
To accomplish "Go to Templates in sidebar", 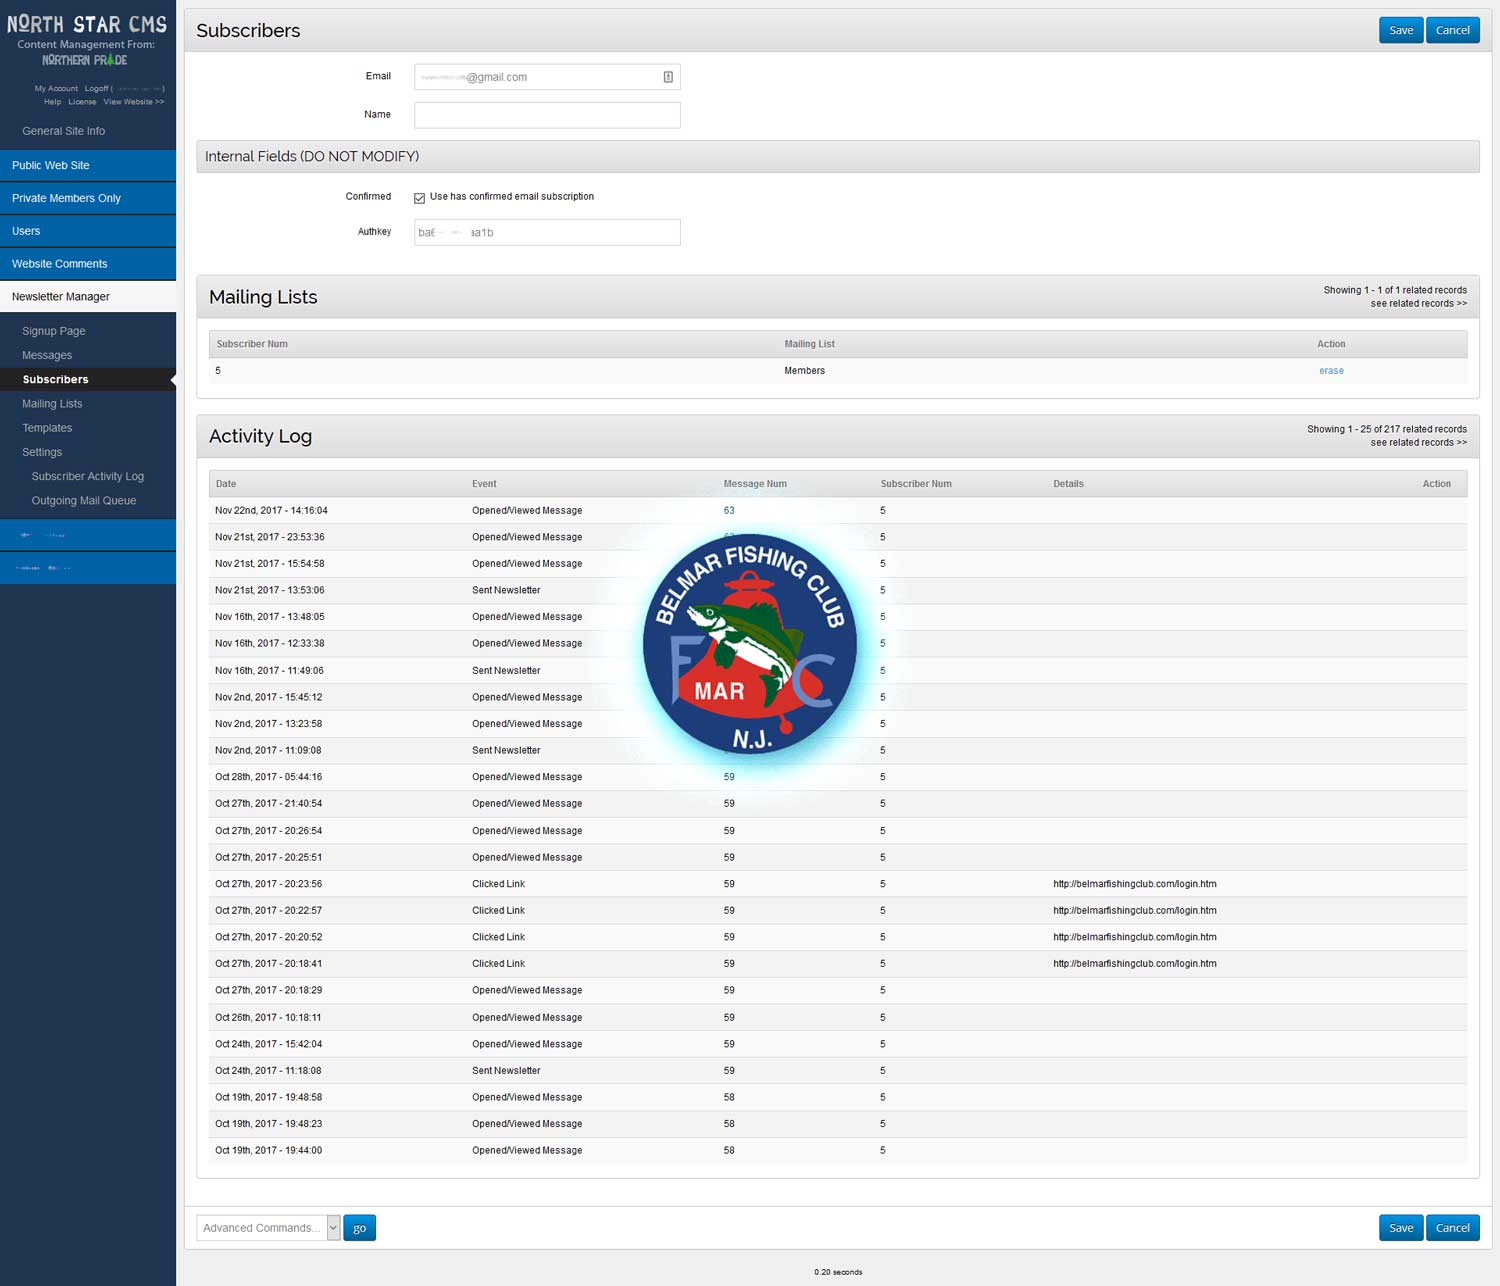I will (x=47, y=428).
